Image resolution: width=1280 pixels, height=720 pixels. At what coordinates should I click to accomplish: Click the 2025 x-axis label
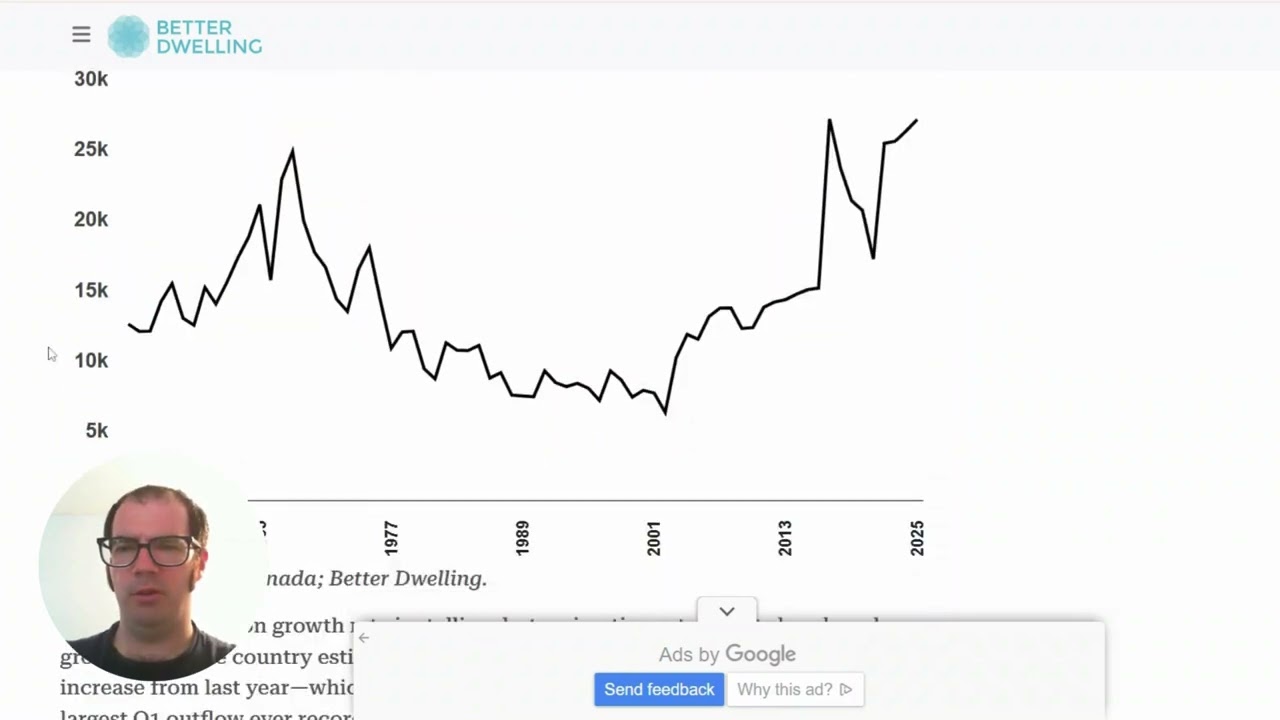coord(917,538)
